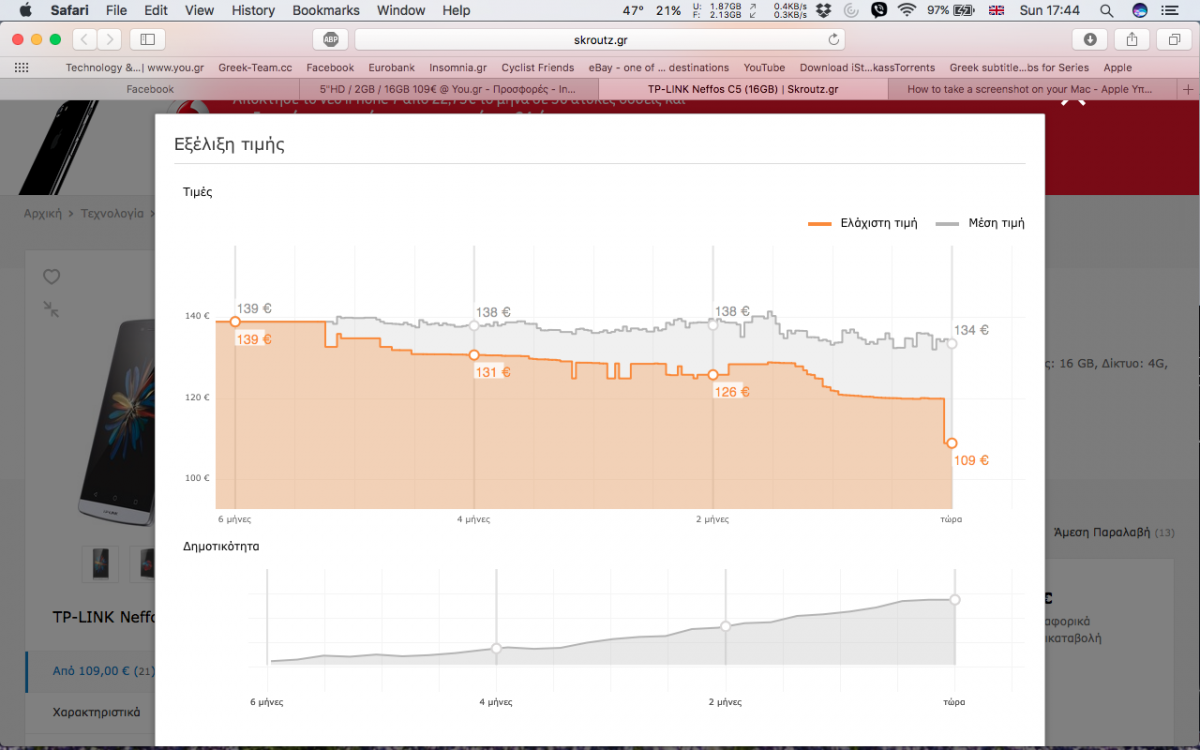Reload the page with the refresh icon
The height and width of the screenshot is (750, 1200).
click(834, 39)
